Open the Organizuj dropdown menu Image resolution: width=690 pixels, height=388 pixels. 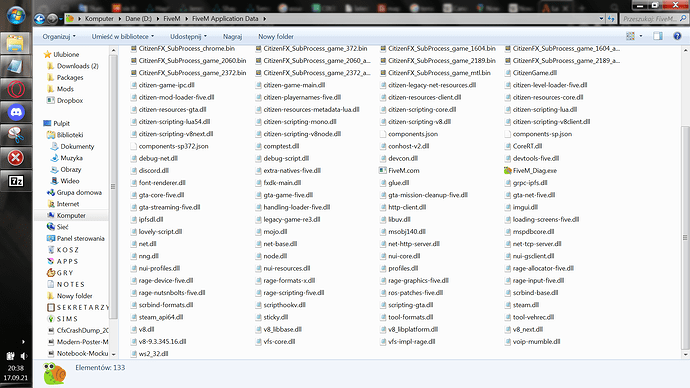pos(59,37)
